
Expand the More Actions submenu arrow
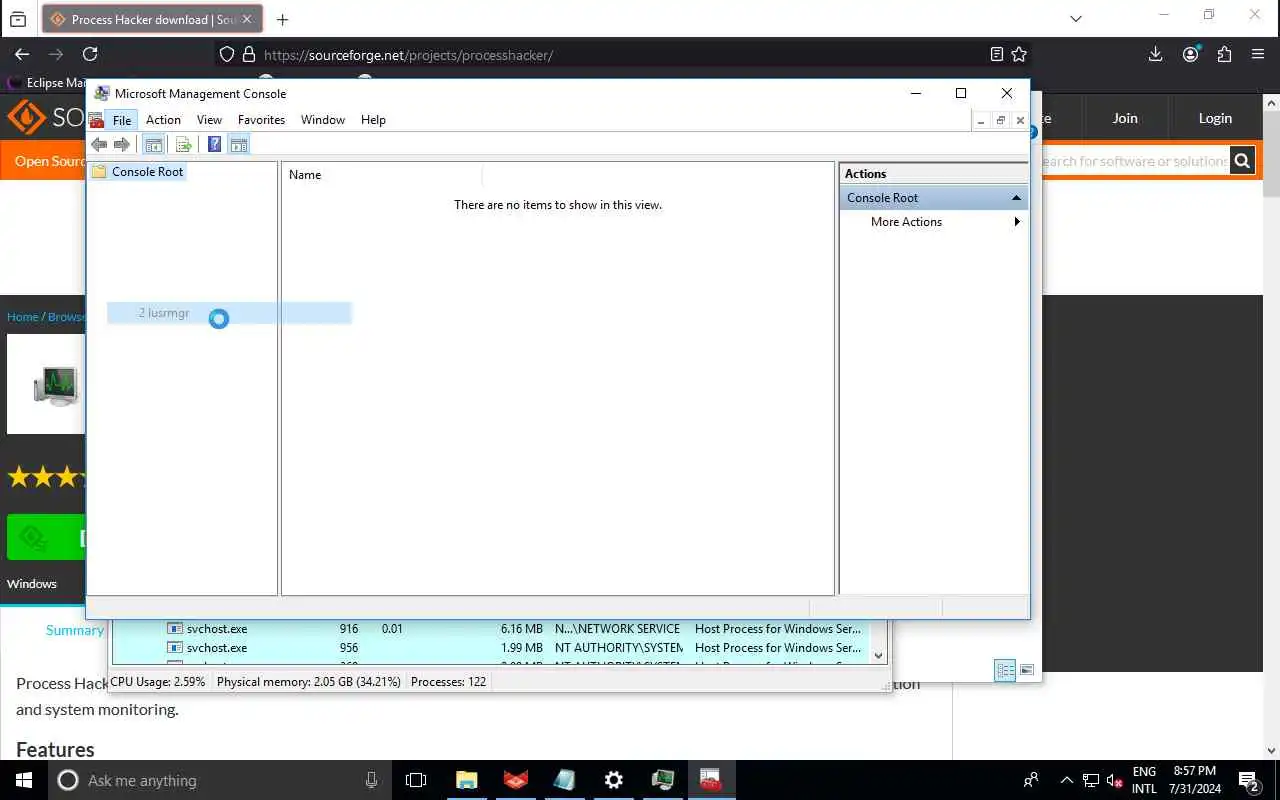(1017, 222)
